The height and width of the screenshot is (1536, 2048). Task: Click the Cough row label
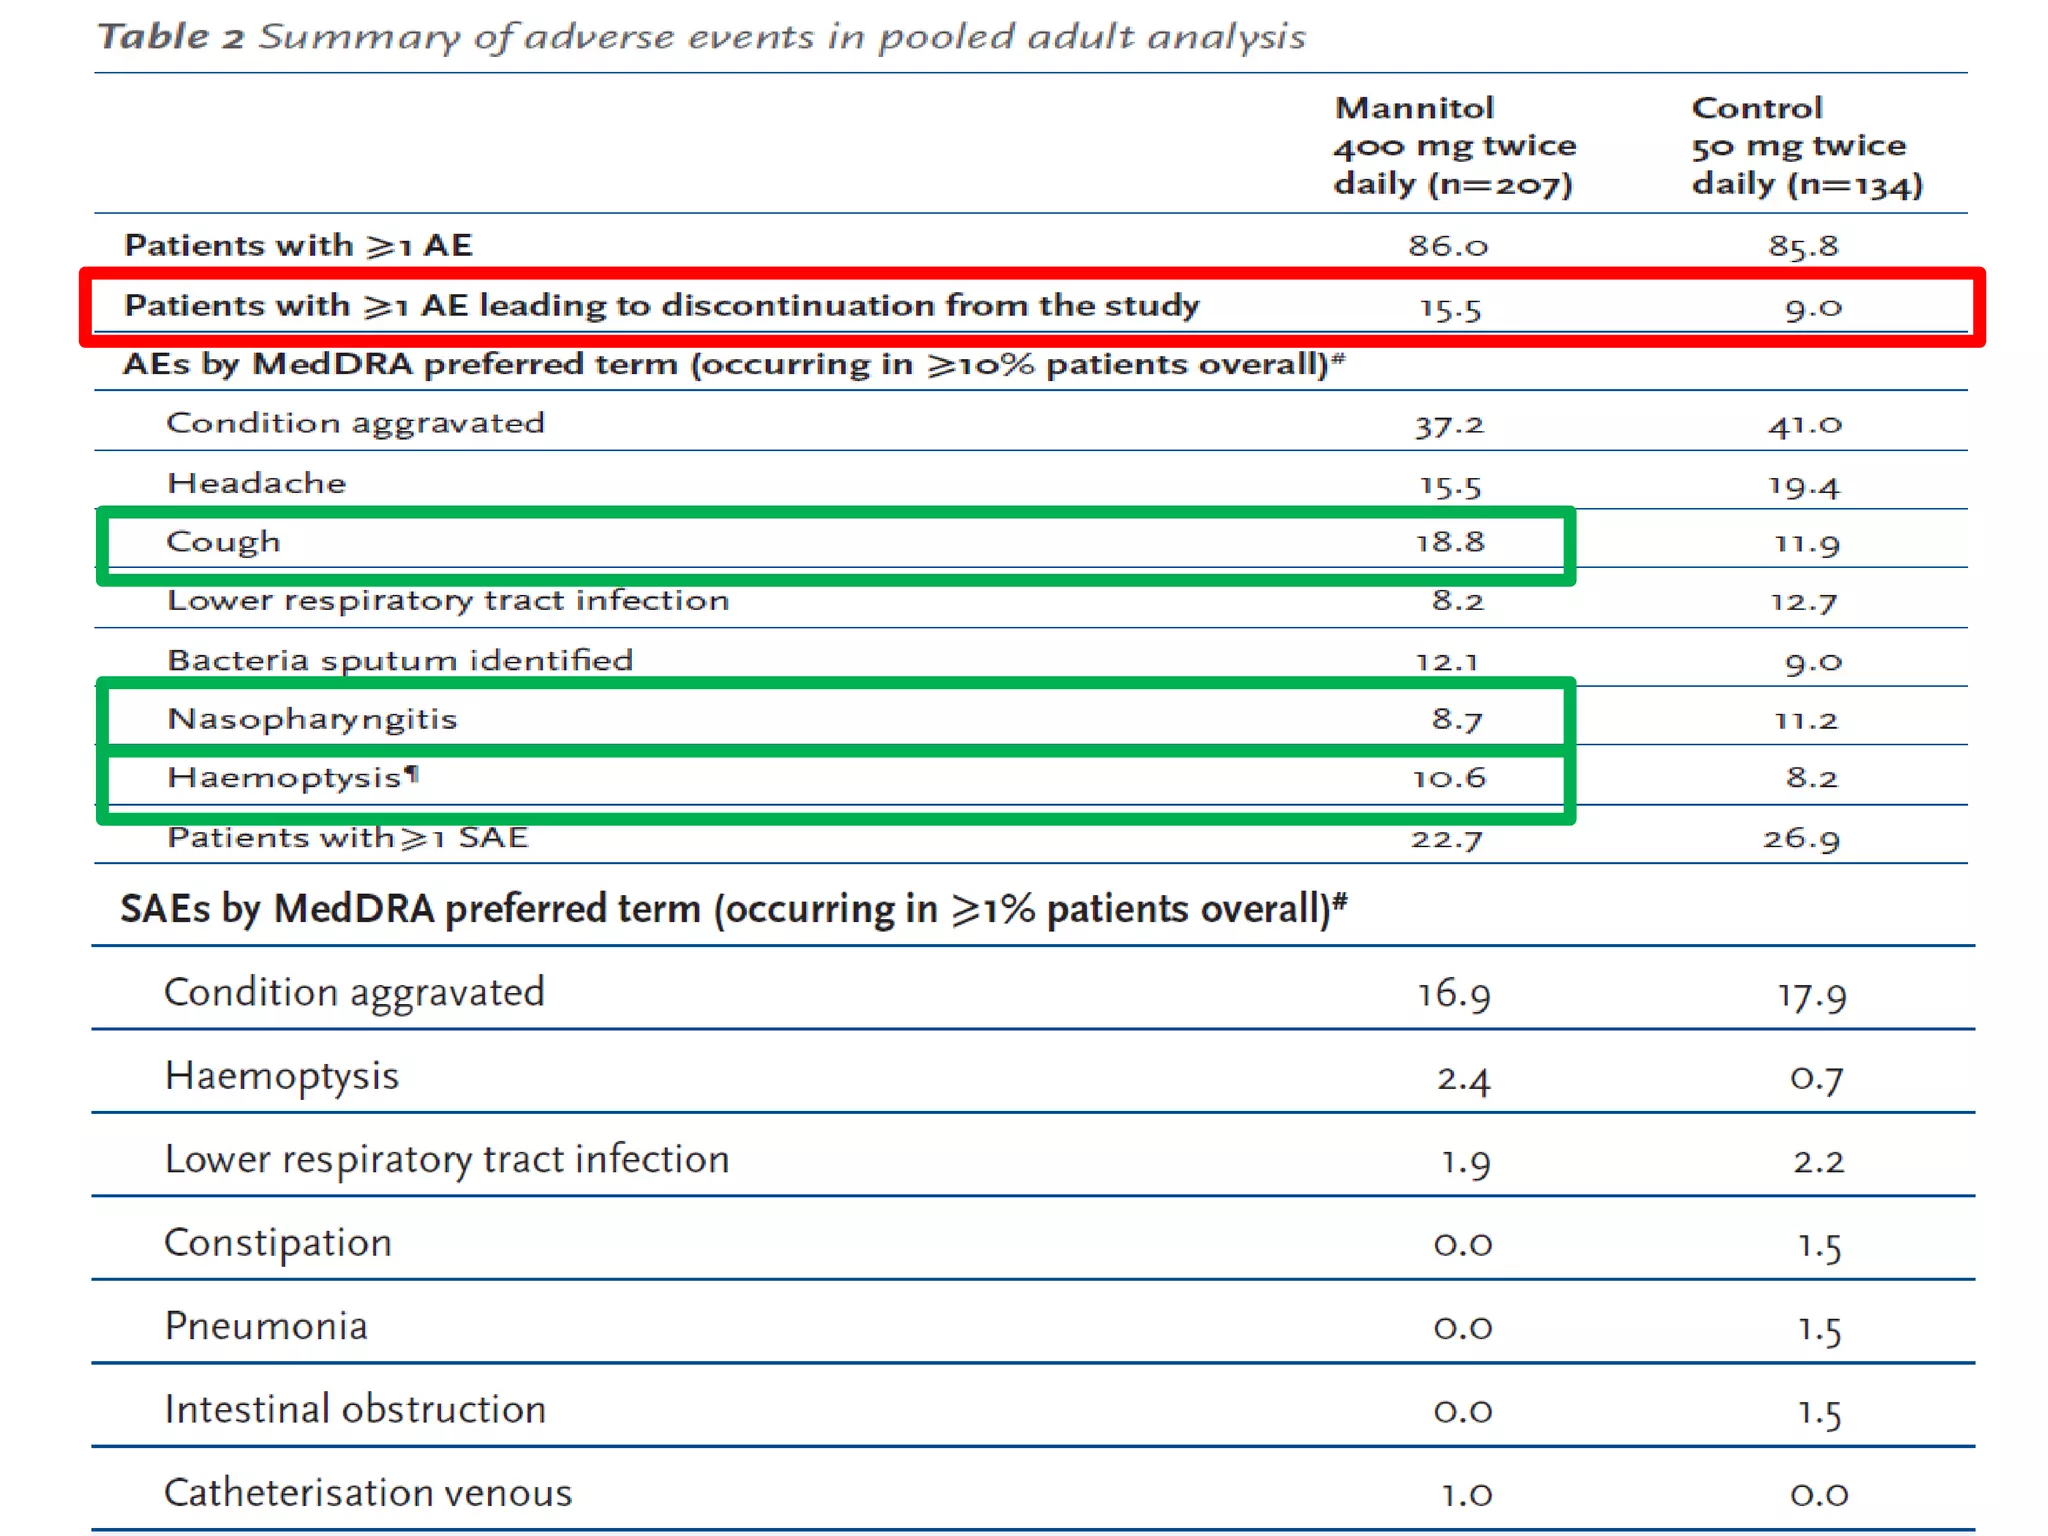(223, 542)
